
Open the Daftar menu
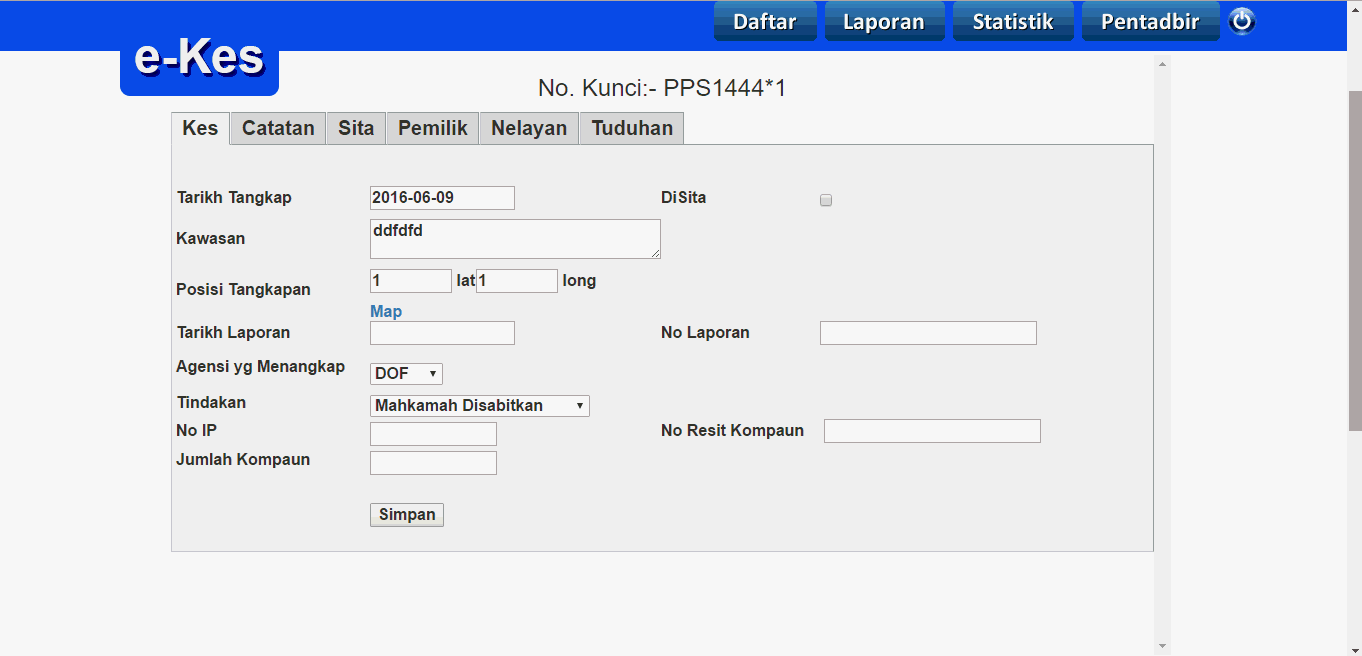[x=765, y=22]
